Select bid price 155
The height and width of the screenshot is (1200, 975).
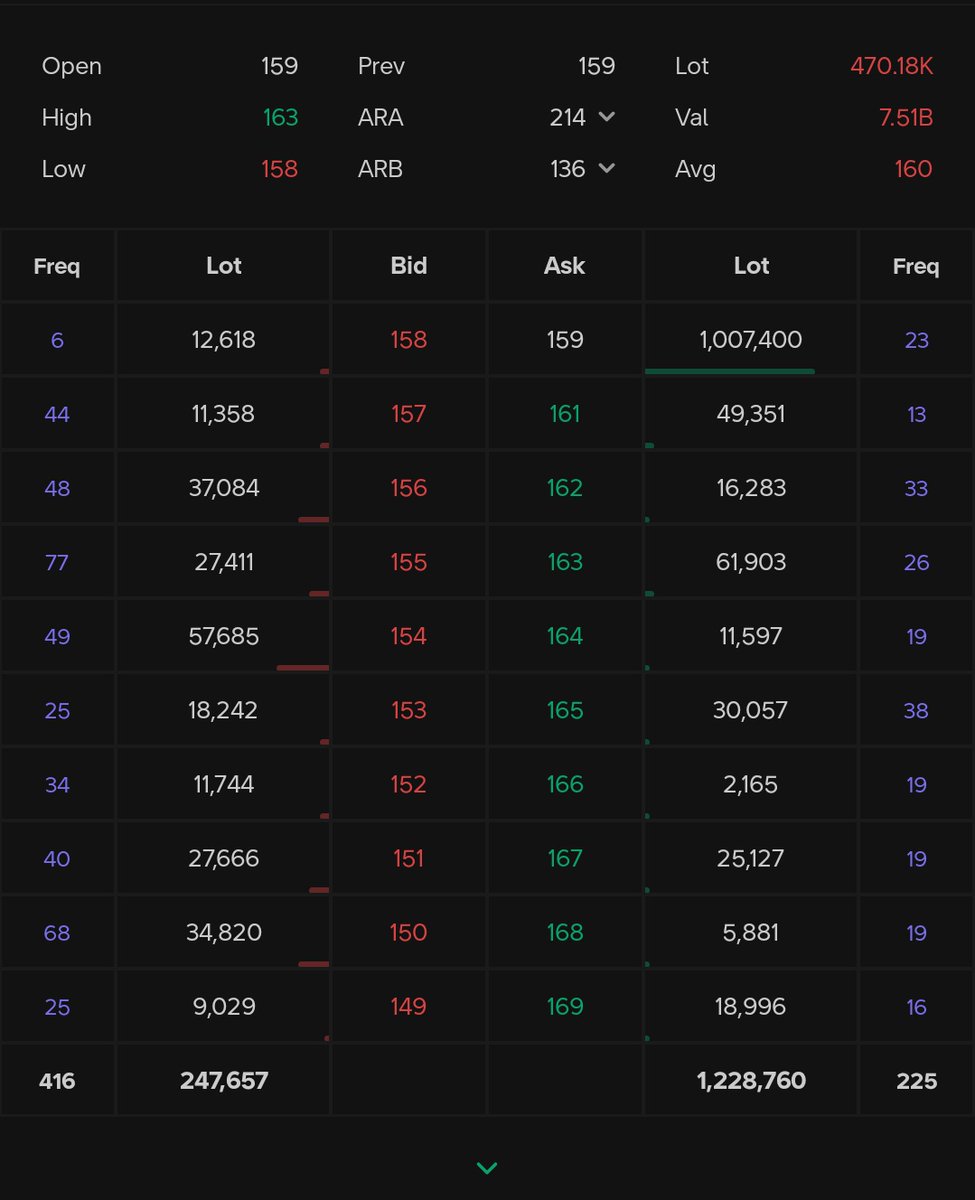(x=409, y=562)
